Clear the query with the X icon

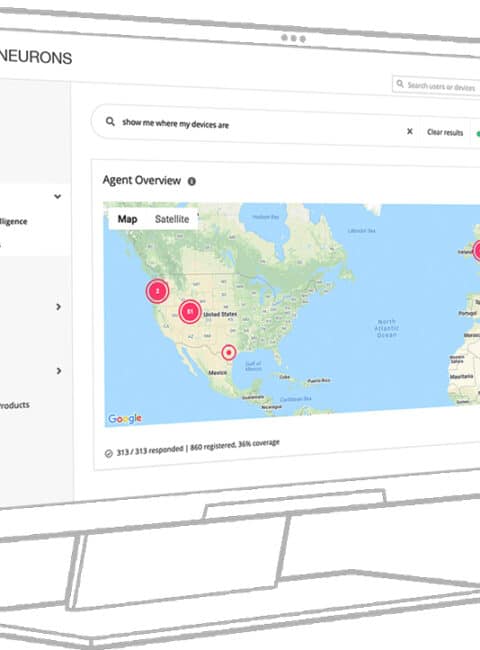click(x=410, y=131)
